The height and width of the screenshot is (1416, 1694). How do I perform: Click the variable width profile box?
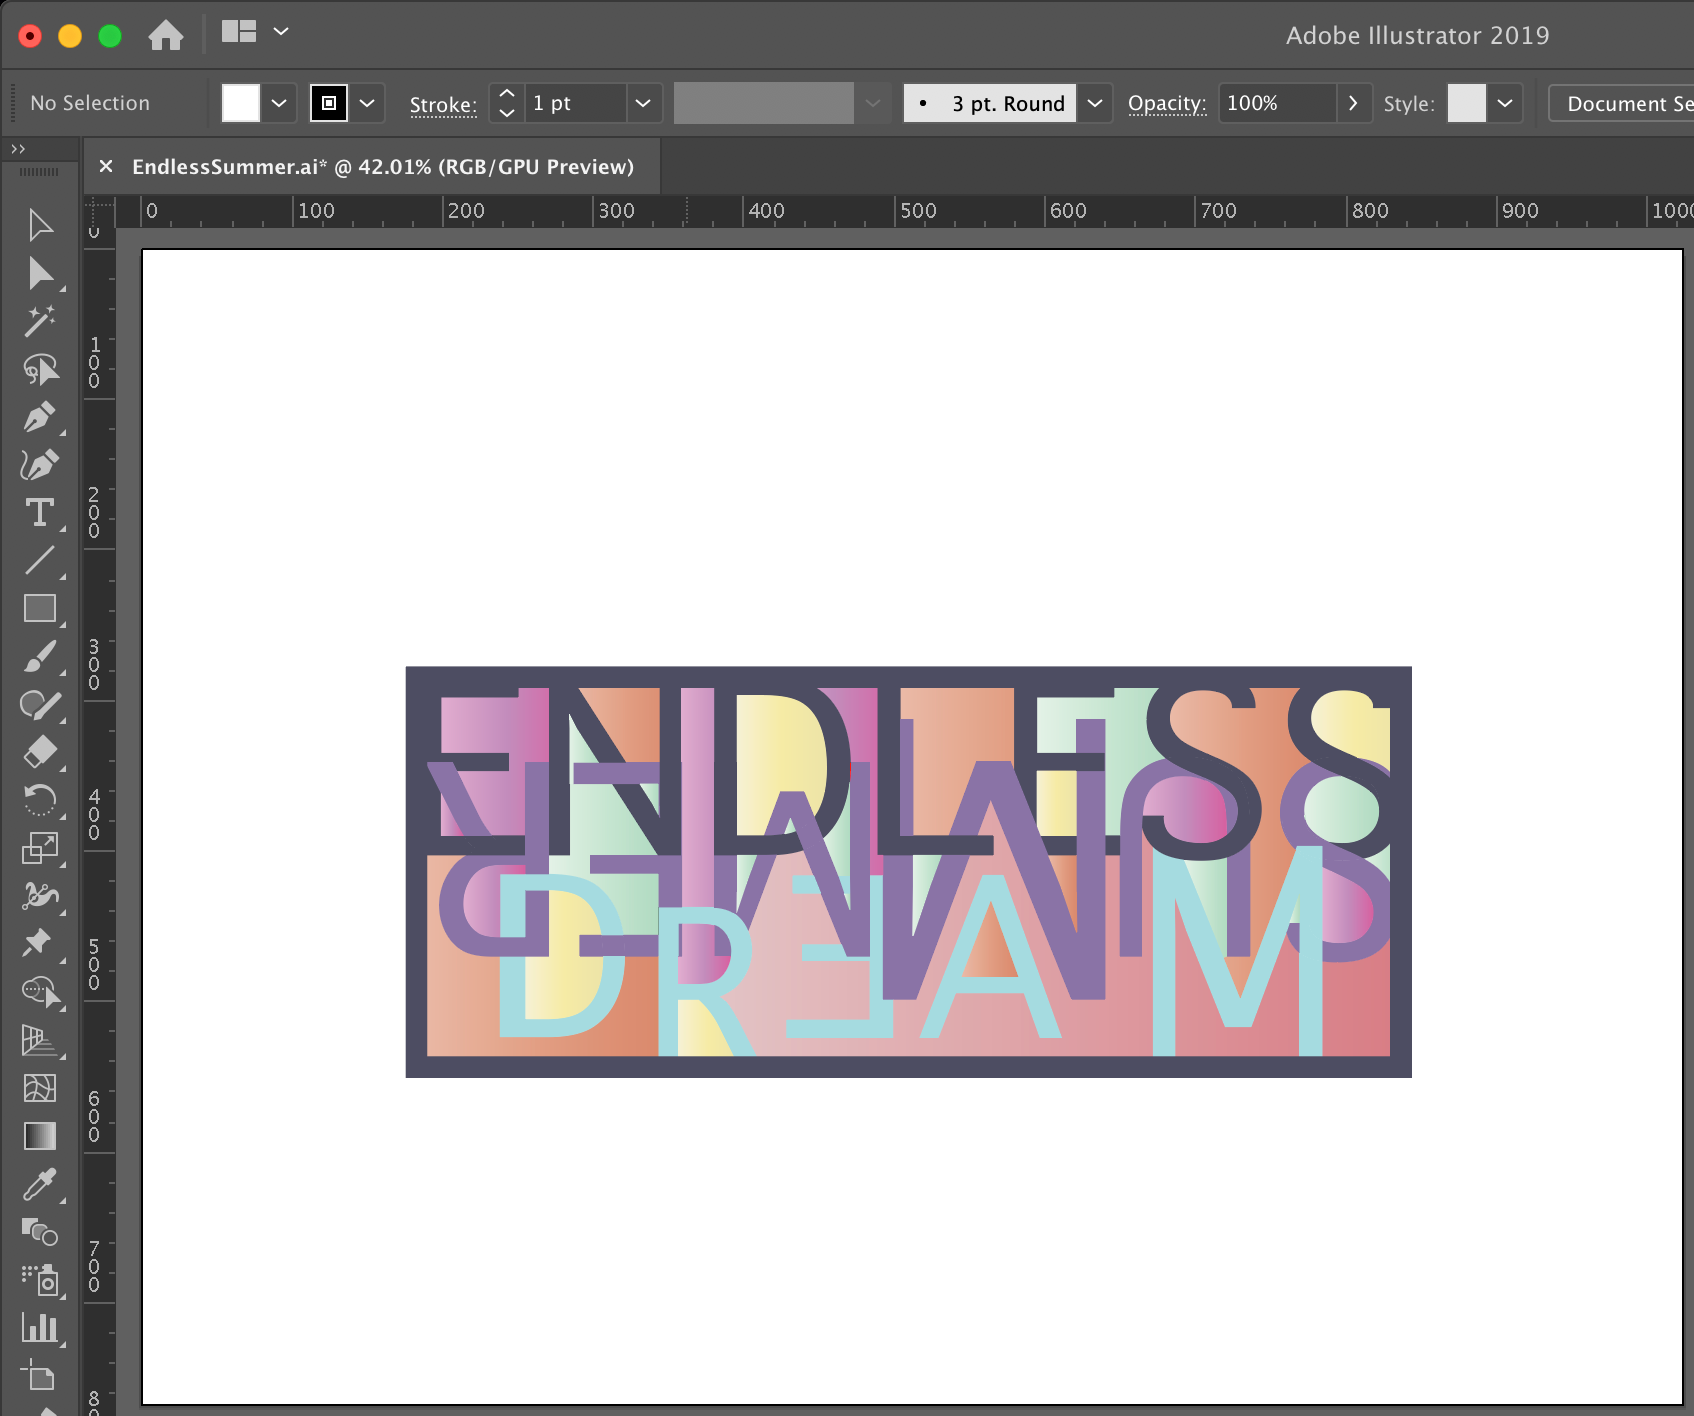point(764,103)
